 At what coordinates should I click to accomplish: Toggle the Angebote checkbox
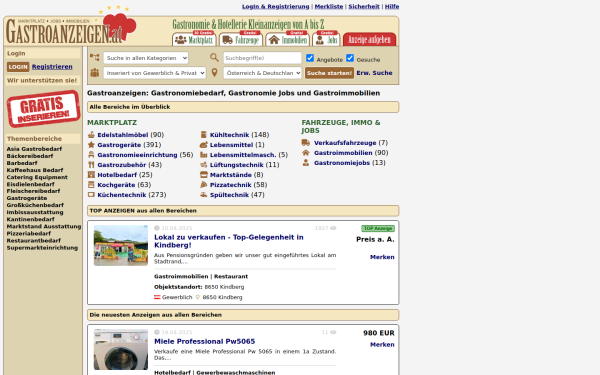[x=310, y=58]
